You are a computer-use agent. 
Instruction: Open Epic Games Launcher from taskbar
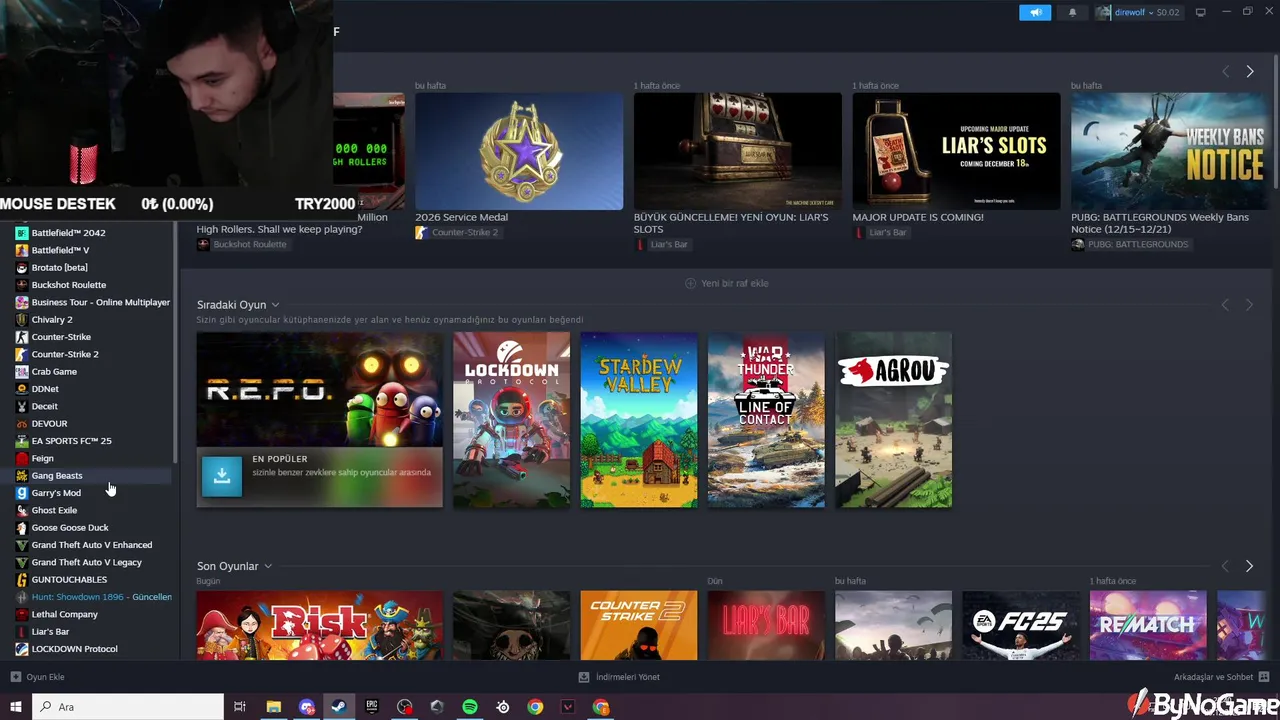[x=372, y=707]
